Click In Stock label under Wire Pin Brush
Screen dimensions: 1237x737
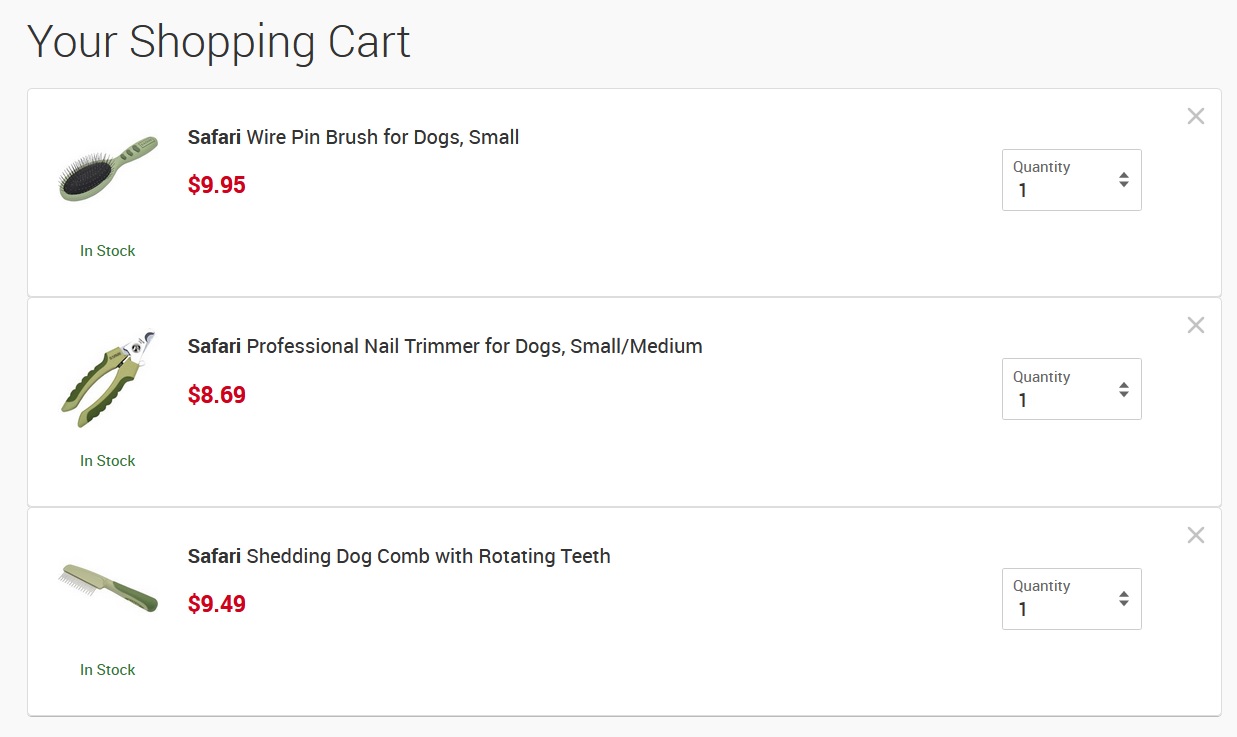(108, 251)
